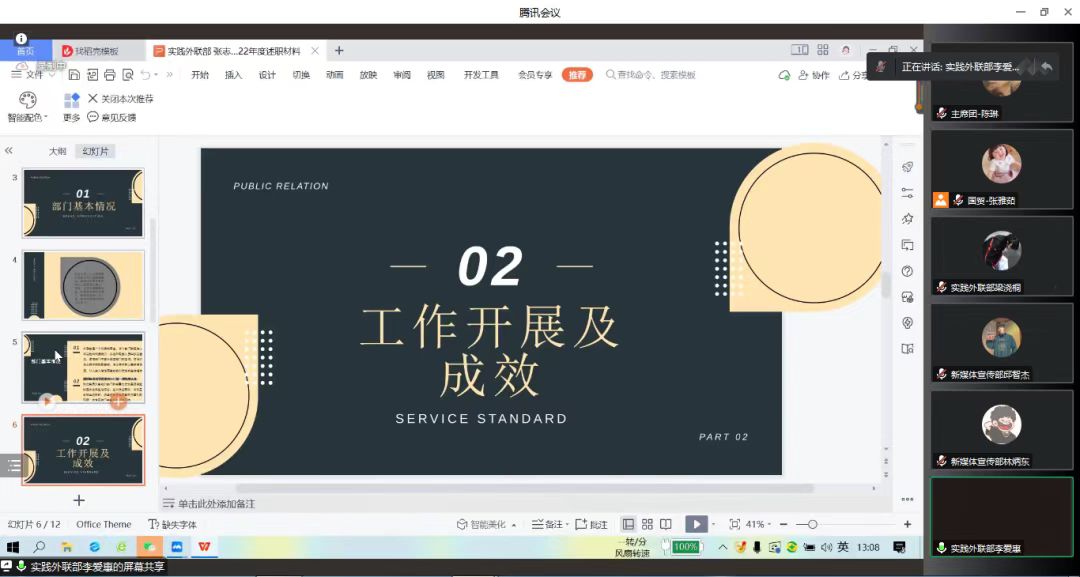Open the 动画 ribbon tab
The image size is (1080, 577).
pos(334,75)
